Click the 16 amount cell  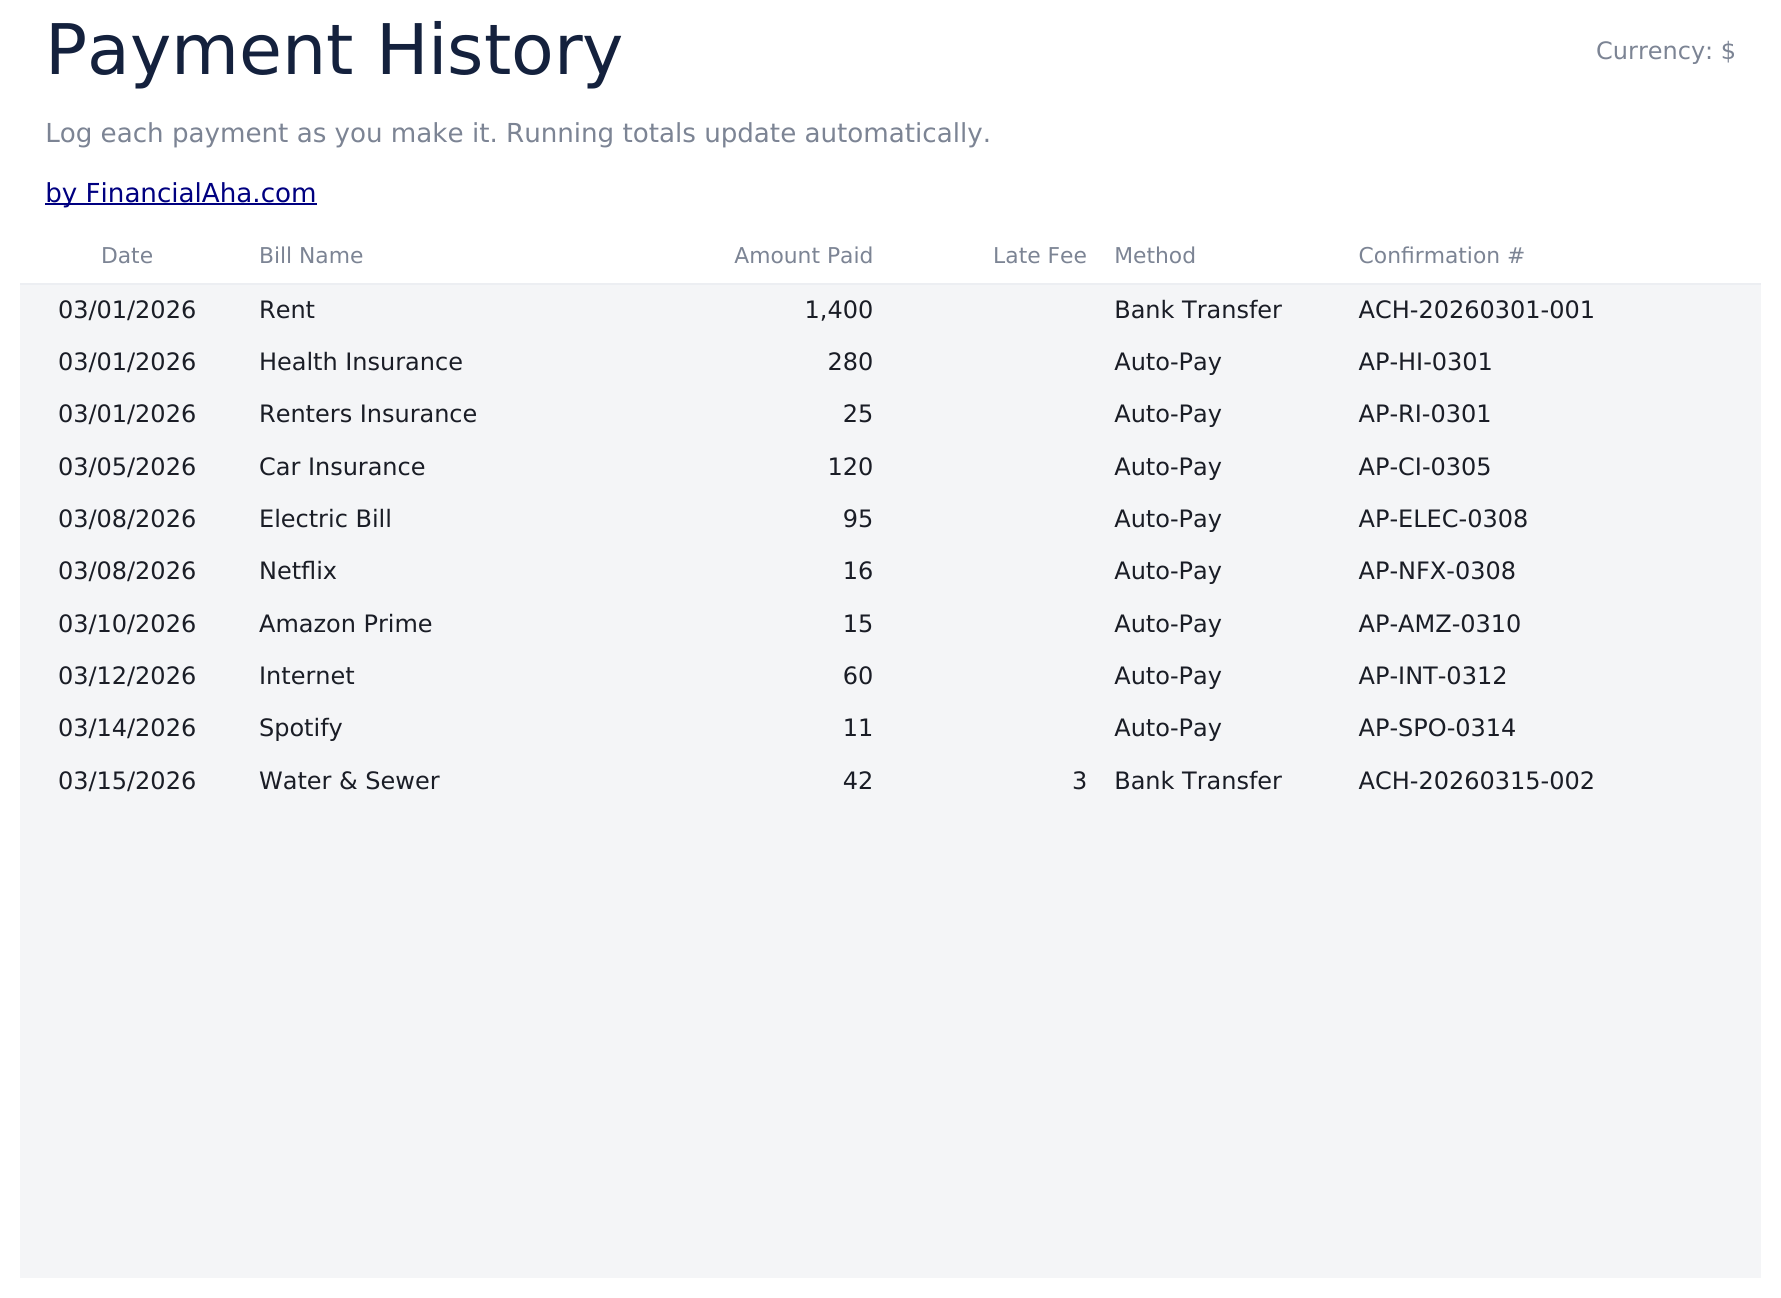858,571
